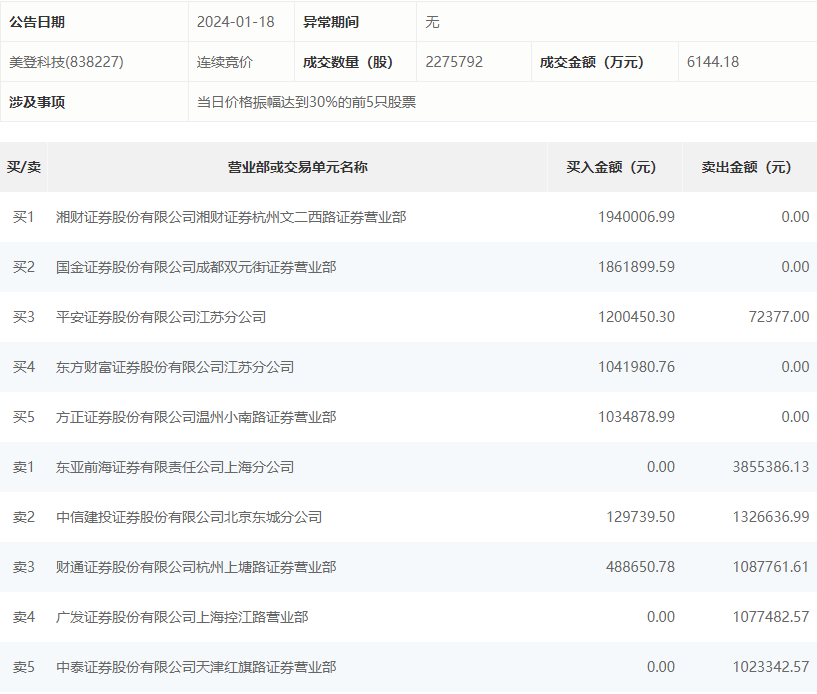Click the 美登科技(838227) stock name
The height and width of the screenshot is (694, 817).
pyautogui.click(x=66, y=62)
